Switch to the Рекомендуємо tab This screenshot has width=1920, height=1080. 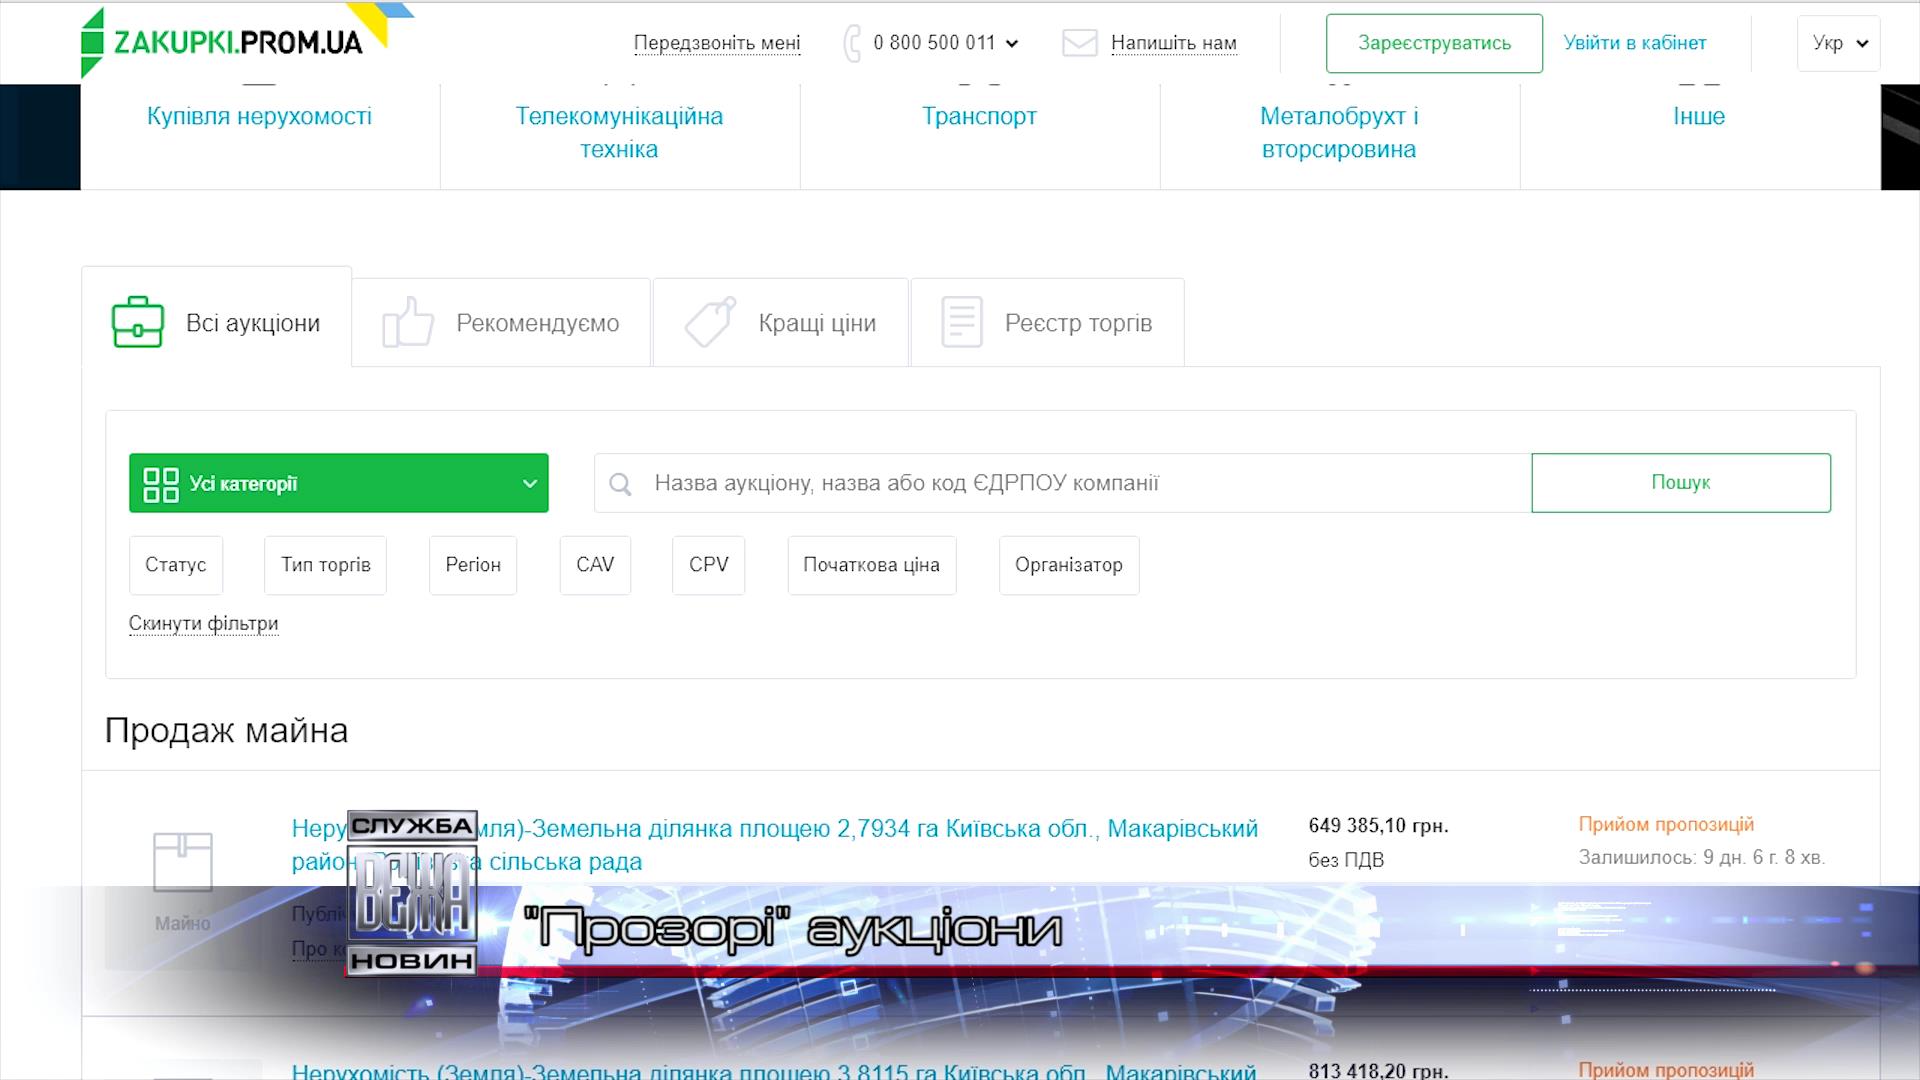502,322
